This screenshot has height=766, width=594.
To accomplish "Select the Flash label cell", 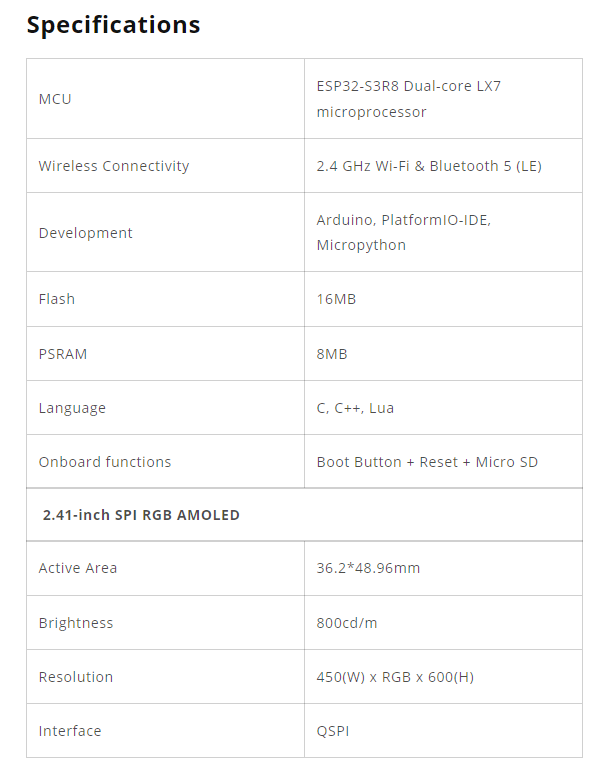I will 166,299.
